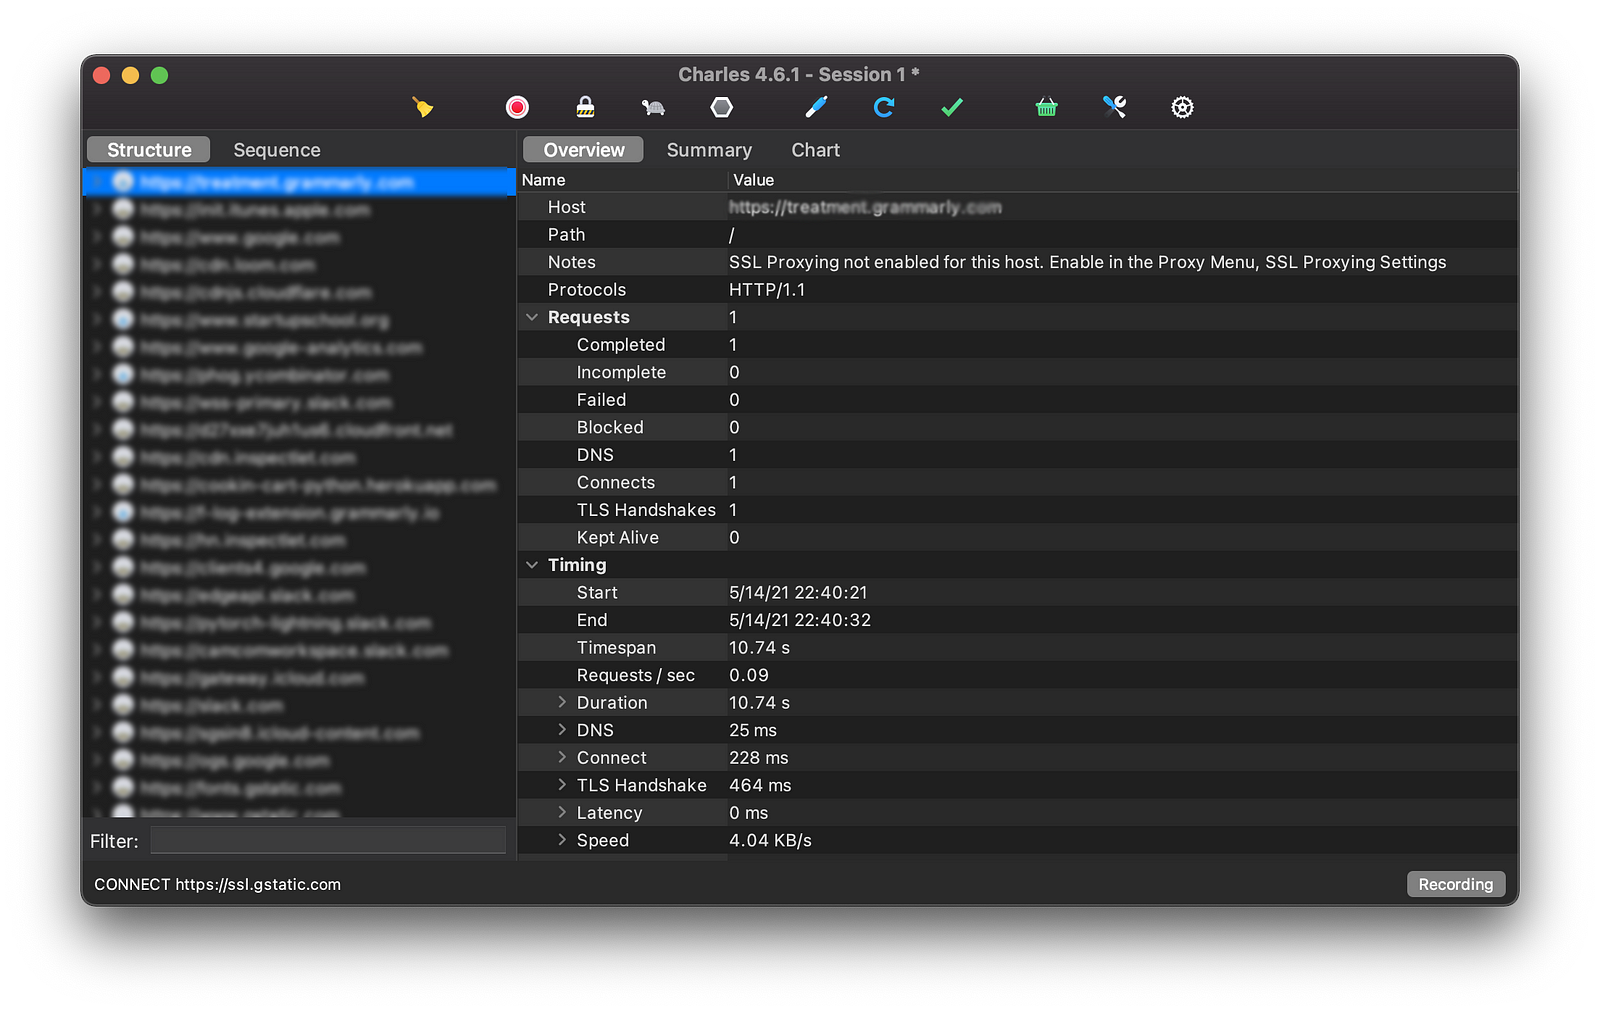Viewport: 1600px width, 1013px height.
Task: Click into the Filter input field
Action: coord(328,840)
